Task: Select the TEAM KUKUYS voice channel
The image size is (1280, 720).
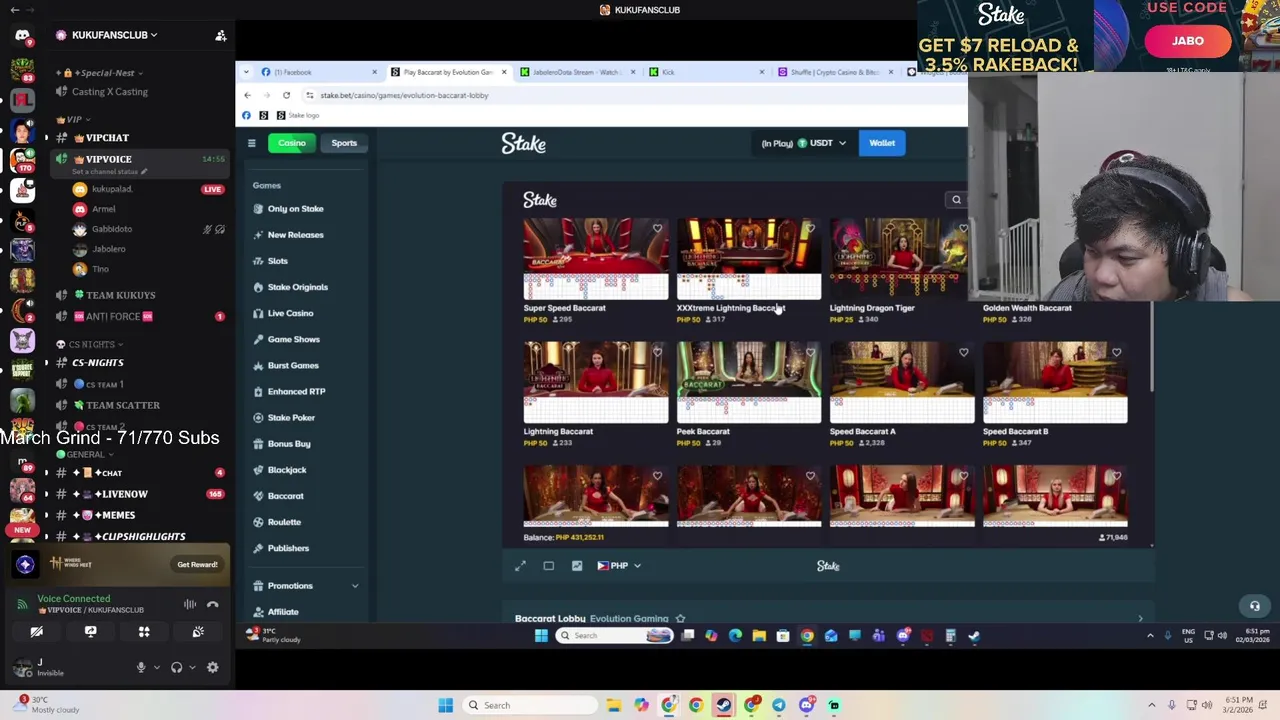Action: 120,295
